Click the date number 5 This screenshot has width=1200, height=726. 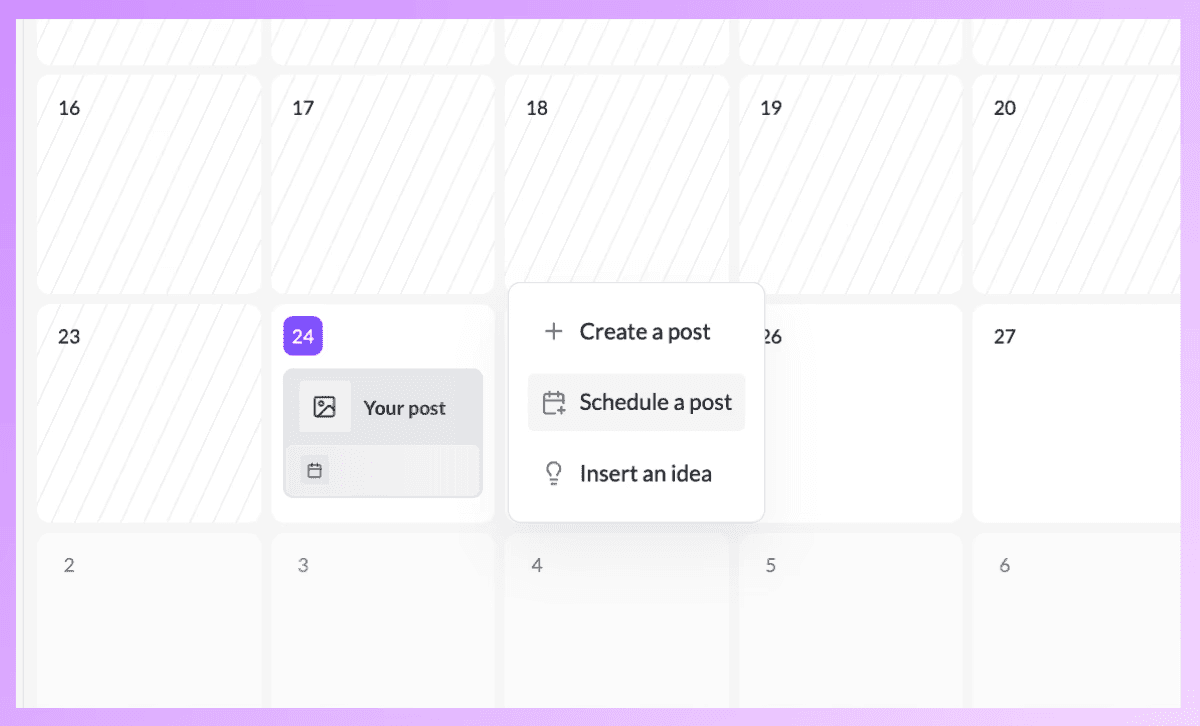770,565
